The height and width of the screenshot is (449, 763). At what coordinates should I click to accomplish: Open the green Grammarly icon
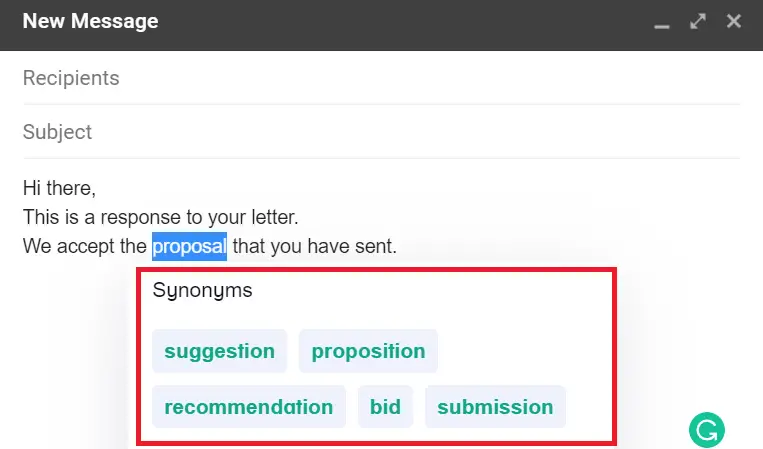(x=707, y=430)
